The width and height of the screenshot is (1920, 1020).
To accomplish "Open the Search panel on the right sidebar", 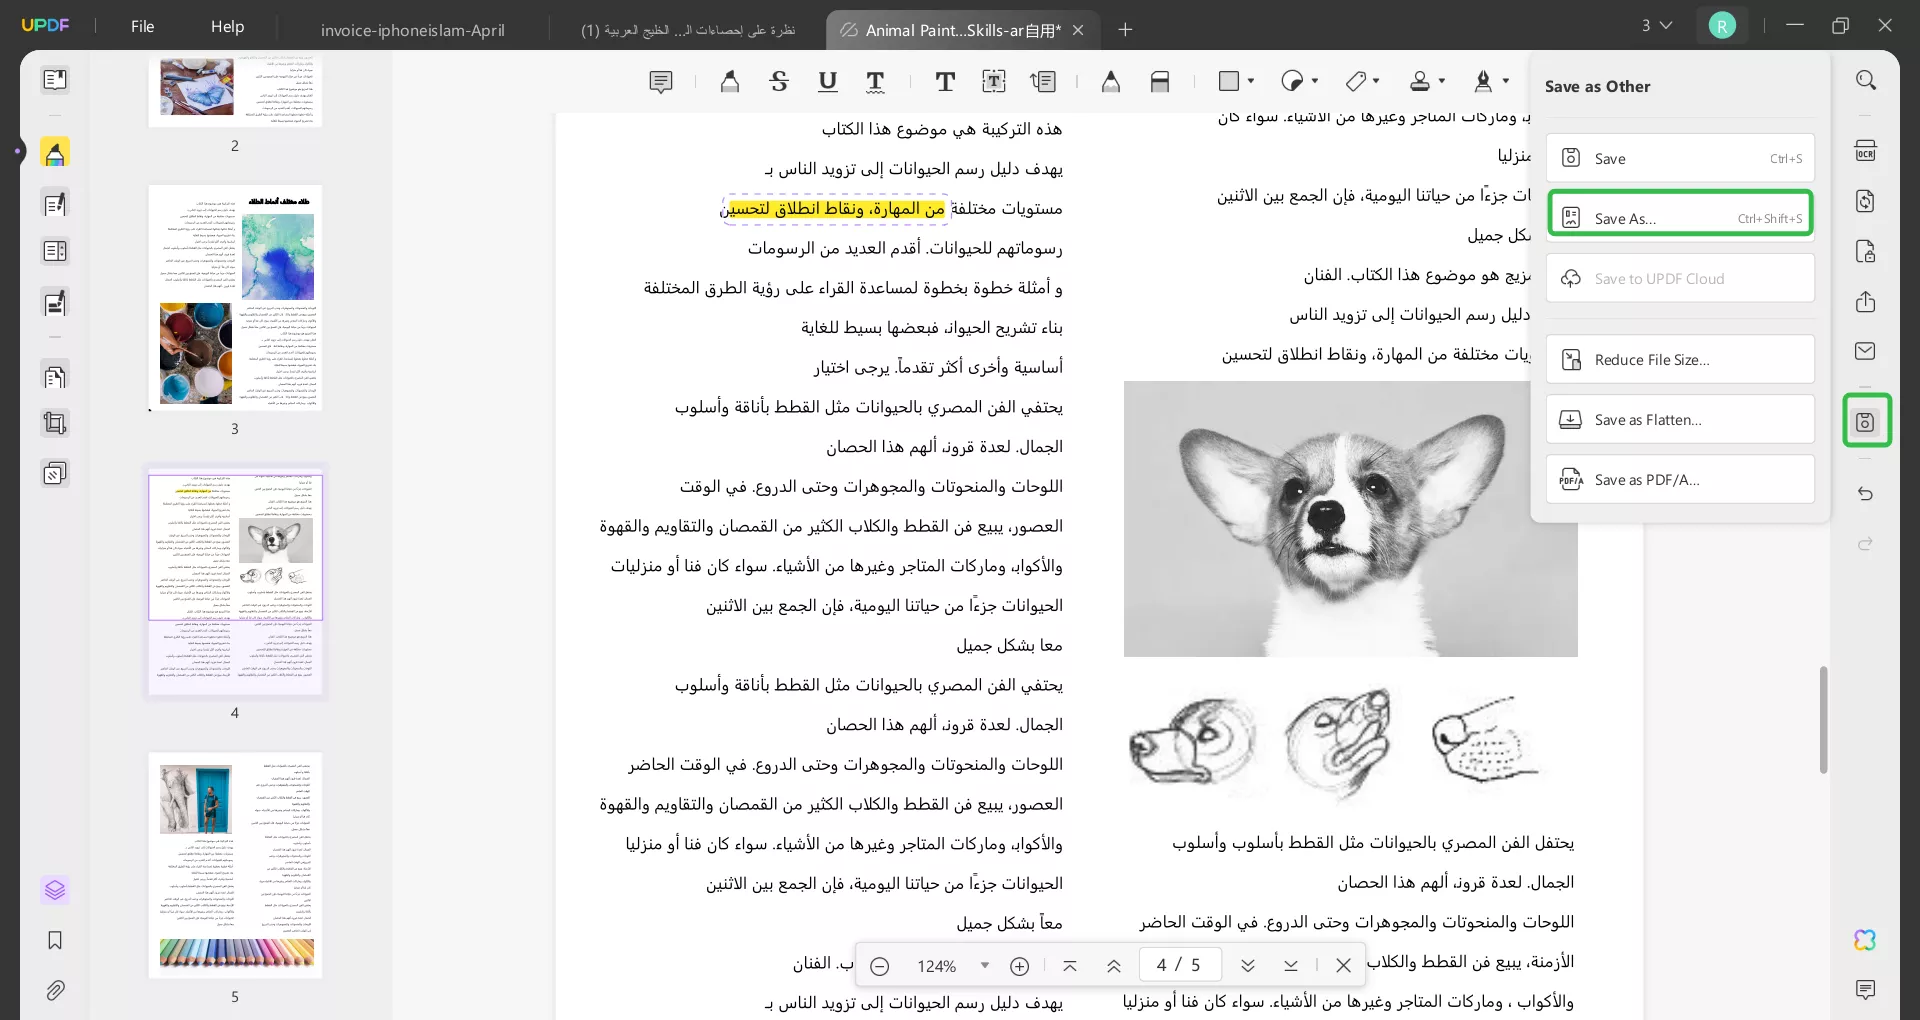I will pyautogui.click(x=1866, y=80).
